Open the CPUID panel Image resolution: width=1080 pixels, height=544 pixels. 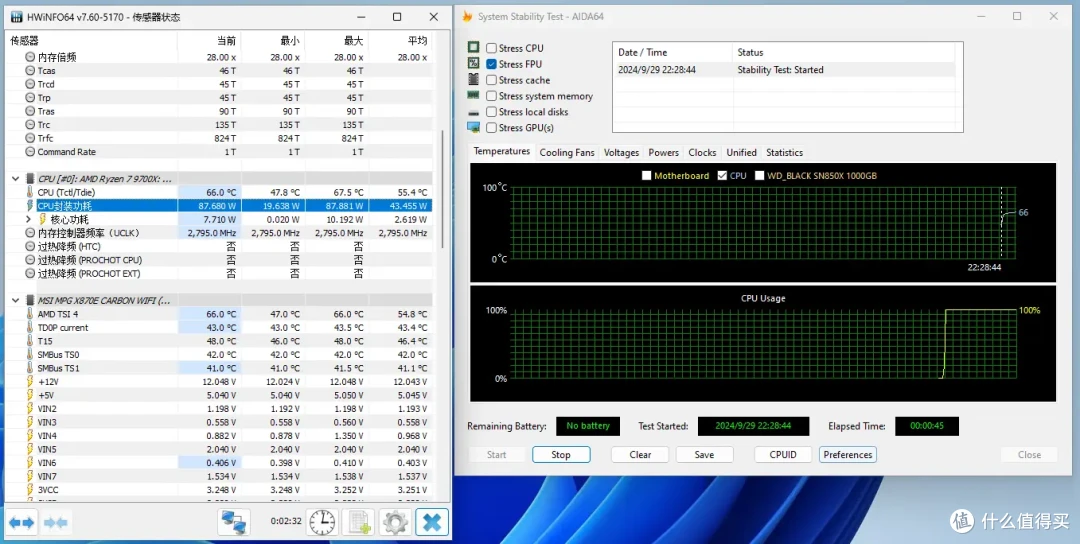[782, 454]
